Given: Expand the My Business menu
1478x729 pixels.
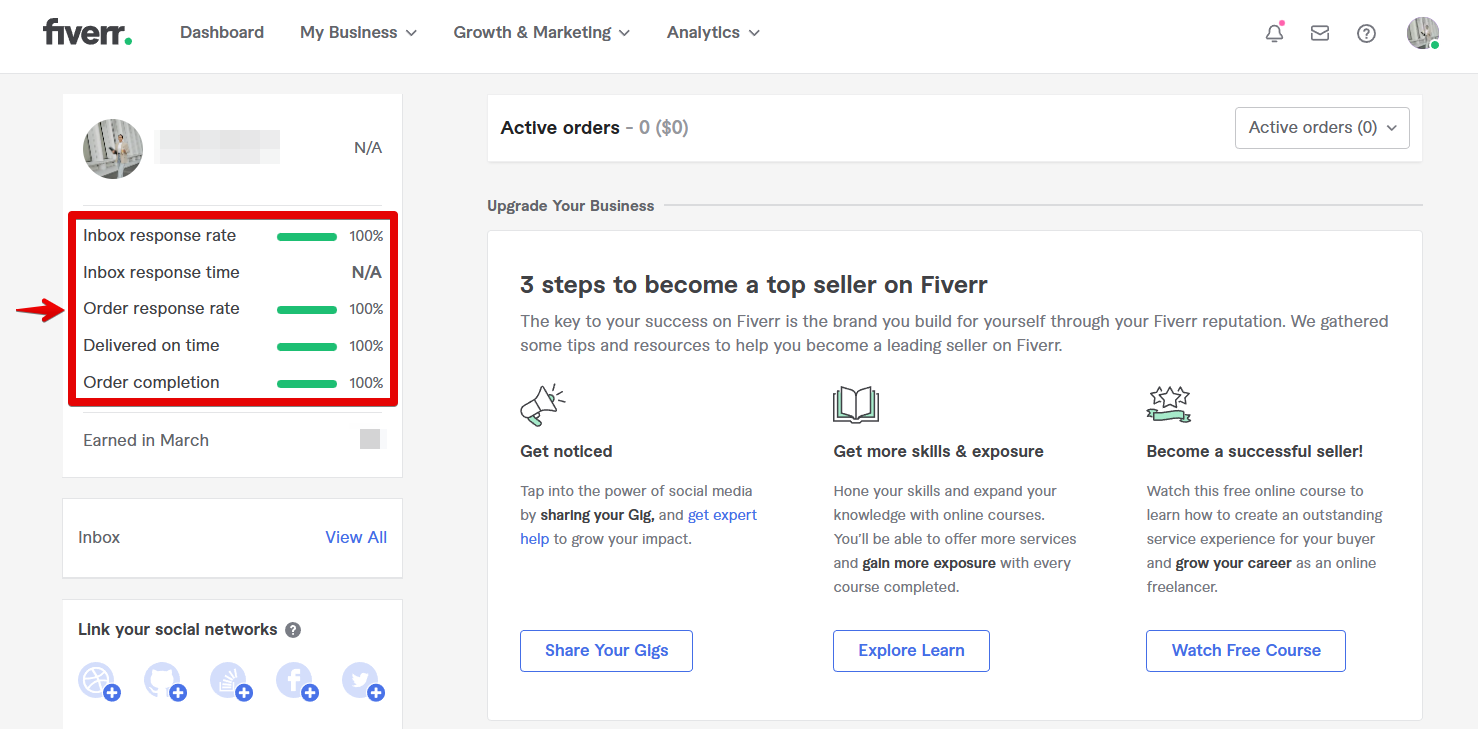Looking at the screenshot, I should (358, 32).
